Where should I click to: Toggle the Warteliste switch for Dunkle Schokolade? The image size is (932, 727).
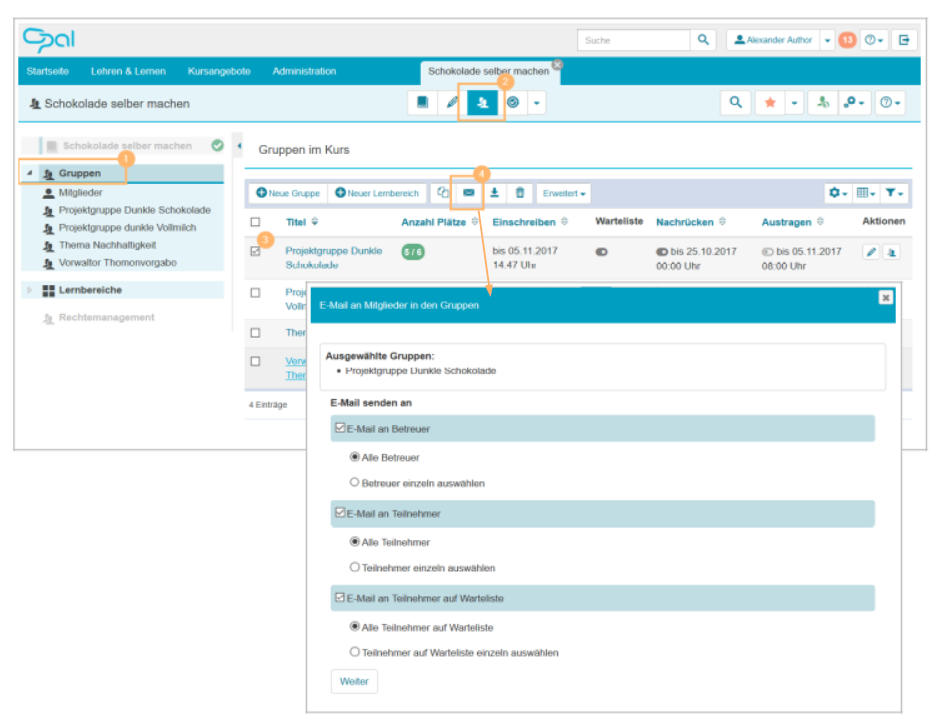[602, 252]
